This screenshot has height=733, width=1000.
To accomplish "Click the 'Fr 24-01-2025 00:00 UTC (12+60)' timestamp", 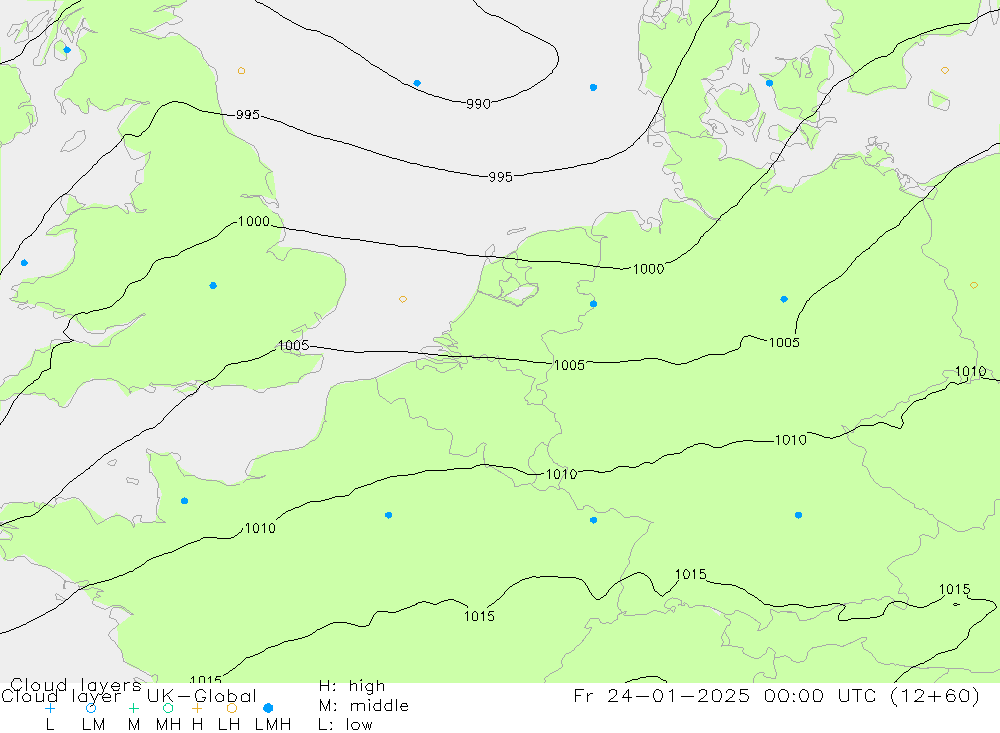I will pos(777,695).
